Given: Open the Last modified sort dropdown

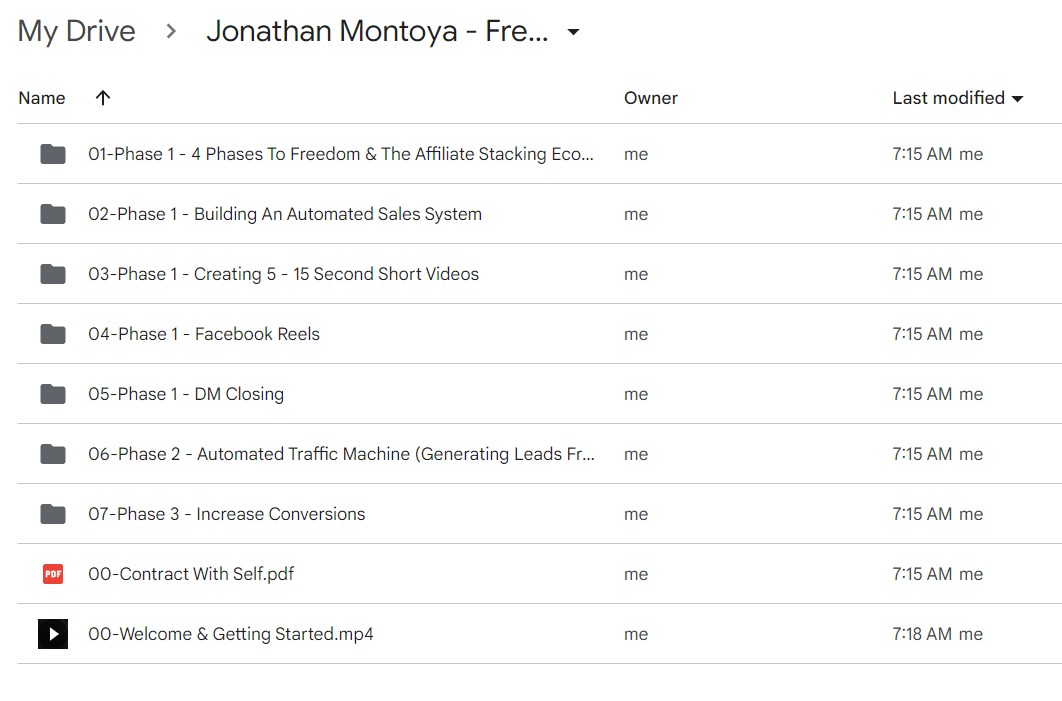Looking at the screenshot, I should pyautogui.click(x=1018, y=98).
